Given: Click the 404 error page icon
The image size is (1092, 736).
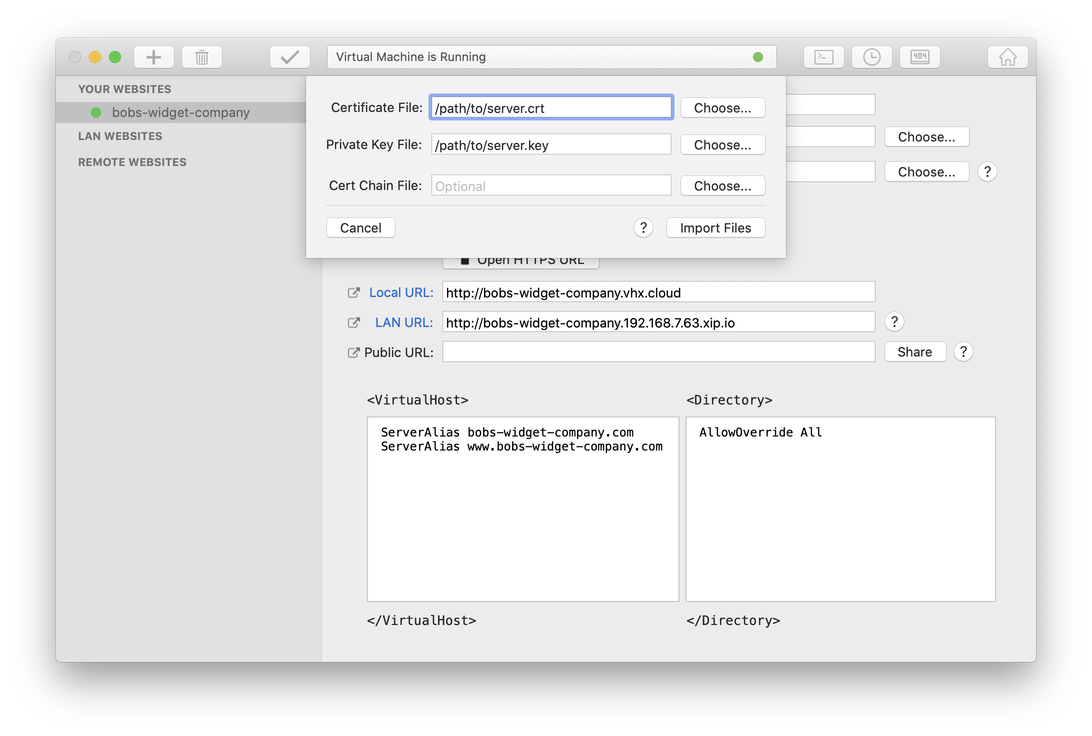Looking at the screenshot, I should click(x=920, y=57).
